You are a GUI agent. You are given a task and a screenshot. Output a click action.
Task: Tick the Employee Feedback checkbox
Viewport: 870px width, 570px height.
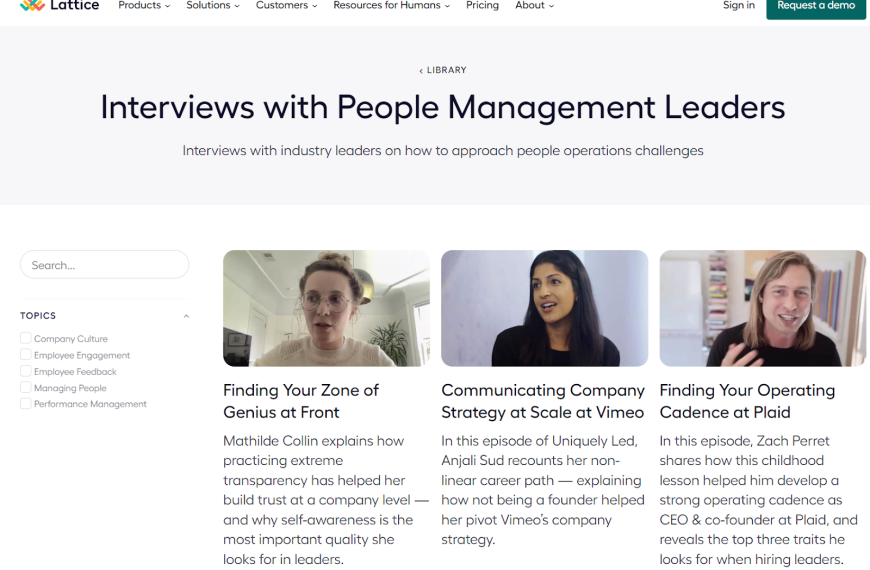click(x=26, y=371)
